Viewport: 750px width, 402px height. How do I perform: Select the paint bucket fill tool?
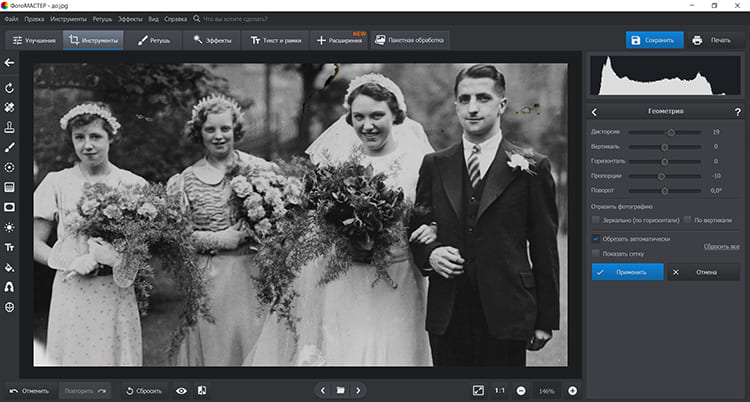click(x=9, y=267)
